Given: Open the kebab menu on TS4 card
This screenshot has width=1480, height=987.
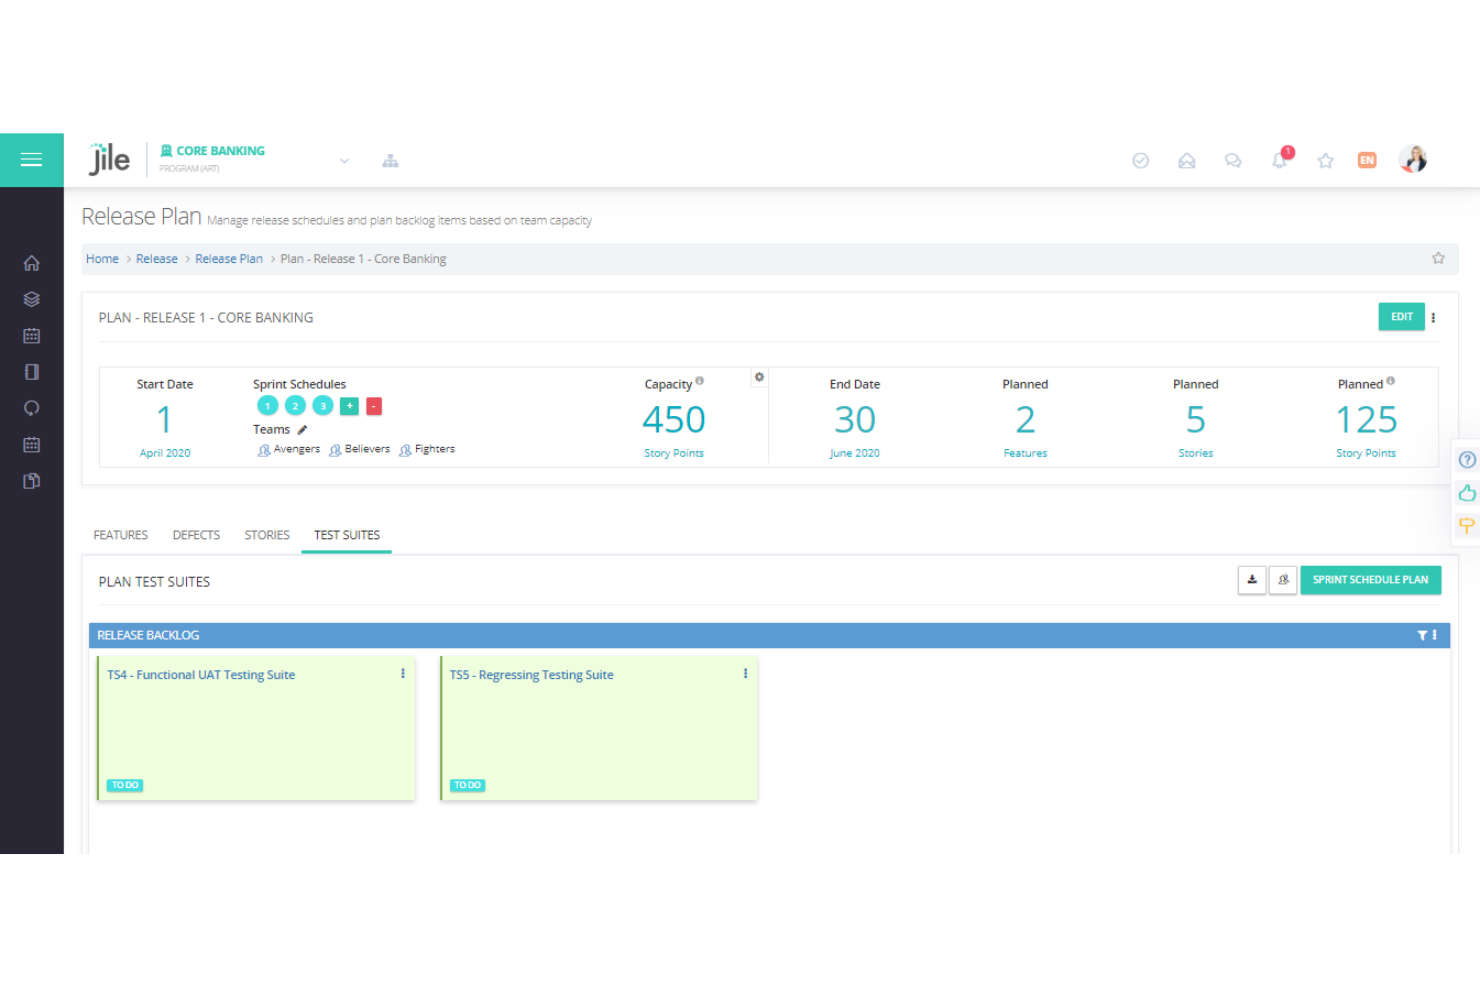Looking at the screenshot, I should click(x=402, y=673).
